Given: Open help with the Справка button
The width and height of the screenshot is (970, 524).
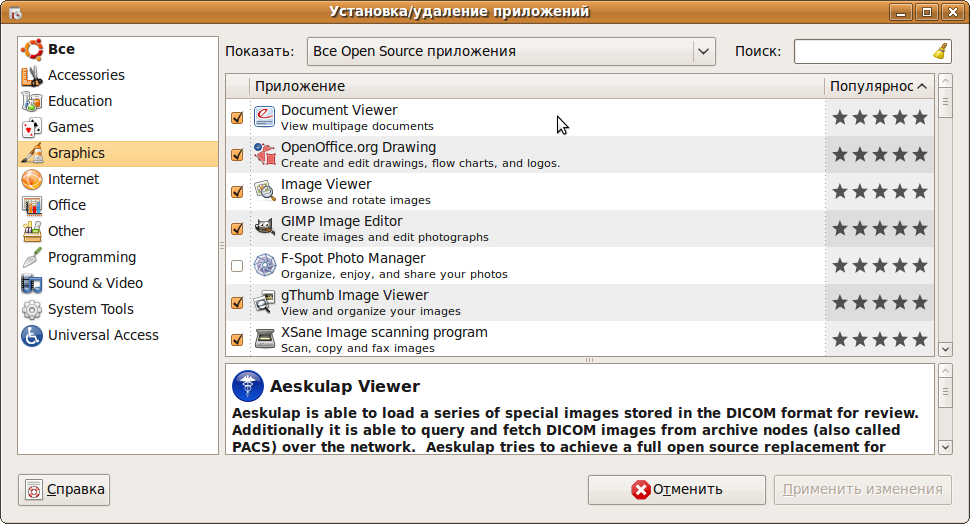Looking at the screenshot, I should click(x=64, y=490).
